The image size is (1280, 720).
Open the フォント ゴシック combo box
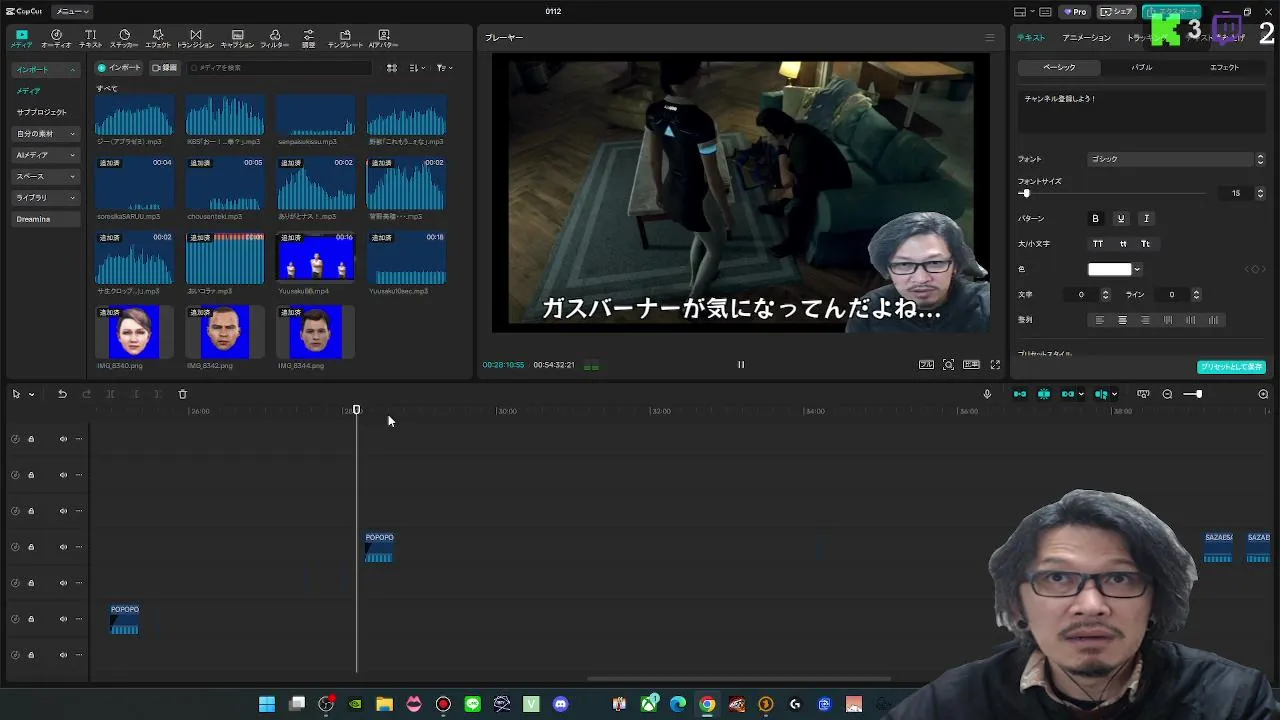(x=1177, y=159)
